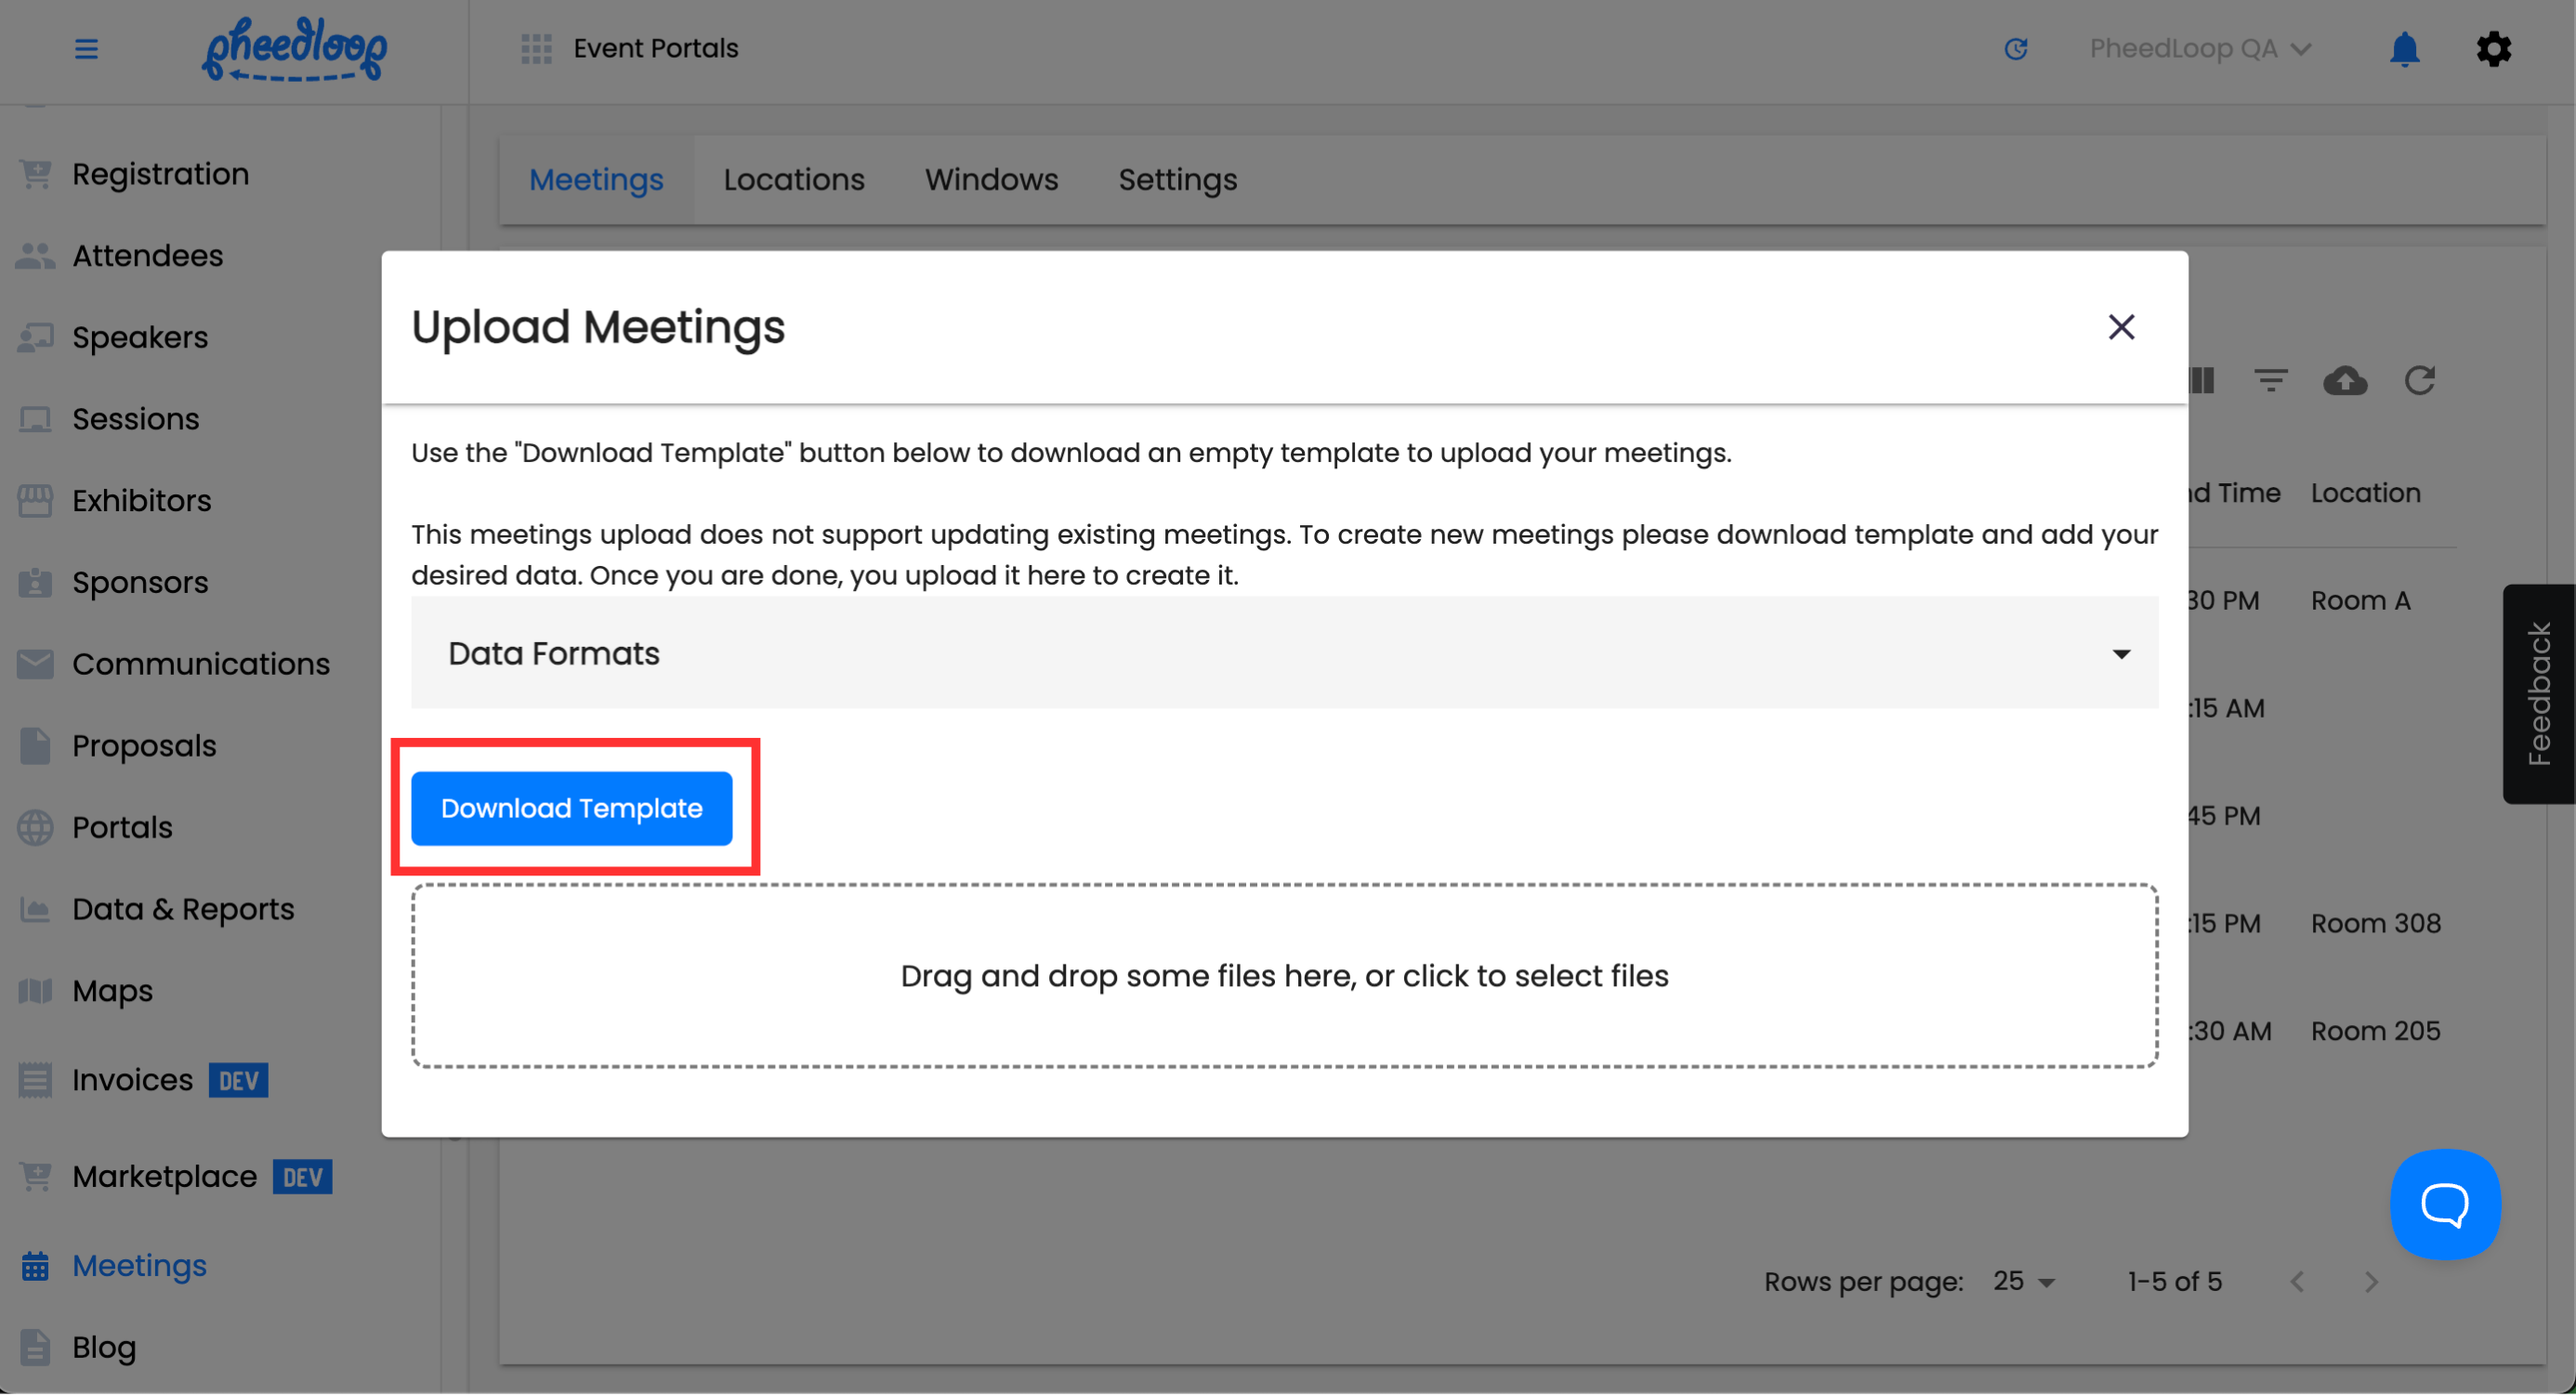Screen dimensions: 2576x1396
Task: Click the header sync refresh icon
Action: 2016,49
